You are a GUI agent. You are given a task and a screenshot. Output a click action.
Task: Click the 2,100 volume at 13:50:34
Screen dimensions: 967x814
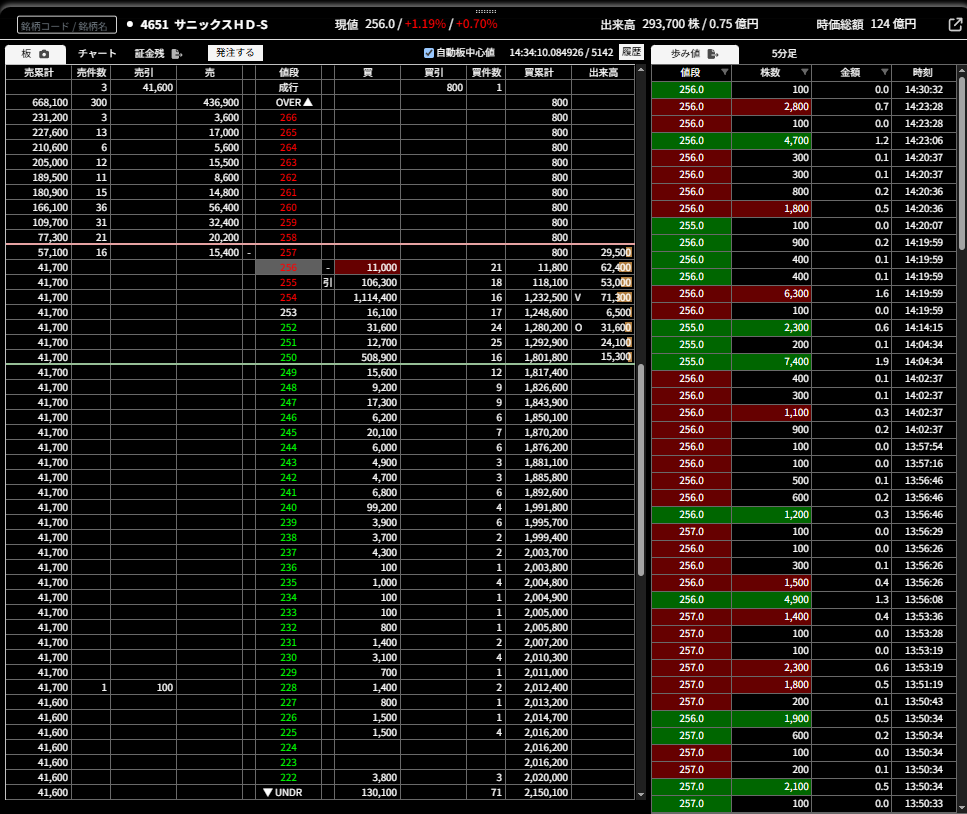[771, 786]
